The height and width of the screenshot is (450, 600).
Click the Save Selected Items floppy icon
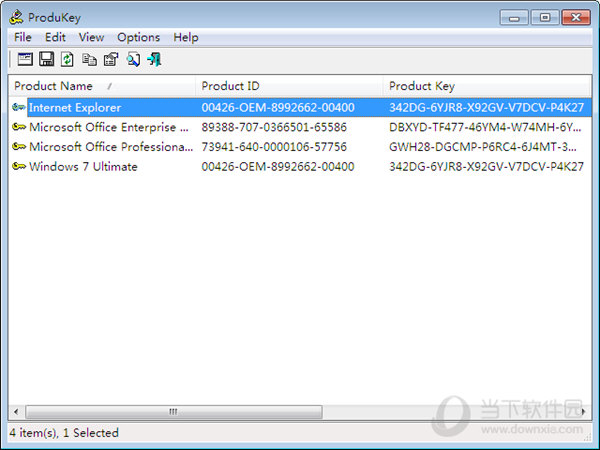point(46,60)
